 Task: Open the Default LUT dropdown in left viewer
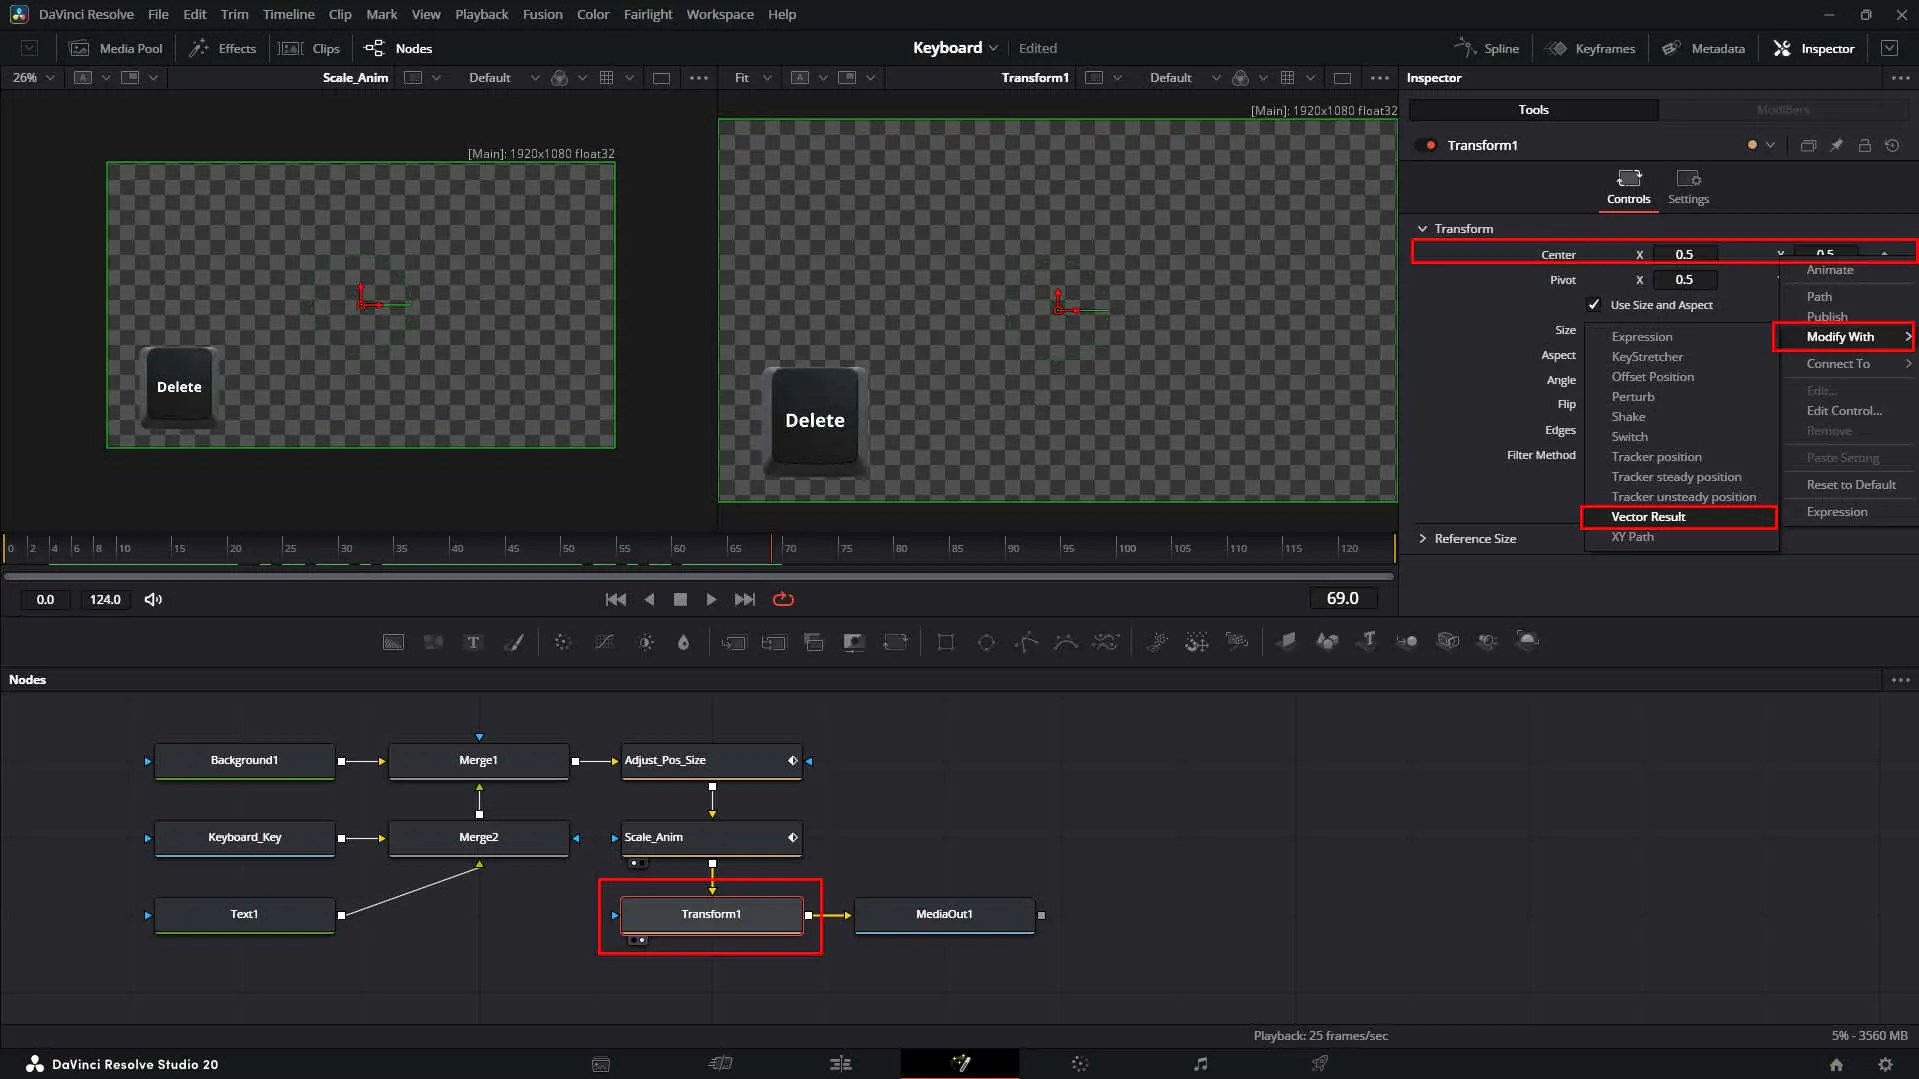503,77
